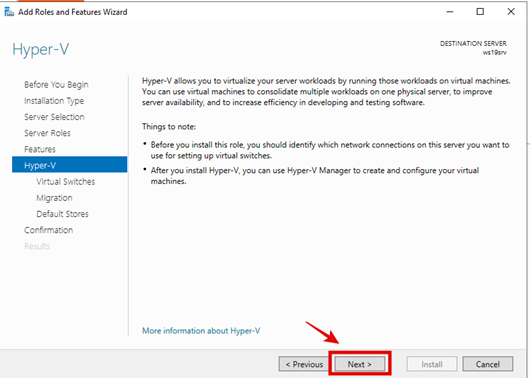Open the Default Stores sub-step
This screenshot has width=530, height=378.
pos(63,214)
